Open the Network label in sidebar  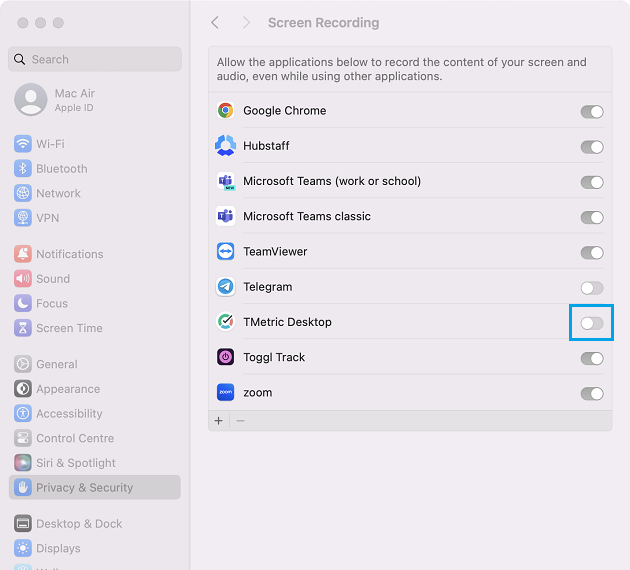(58, 193)
